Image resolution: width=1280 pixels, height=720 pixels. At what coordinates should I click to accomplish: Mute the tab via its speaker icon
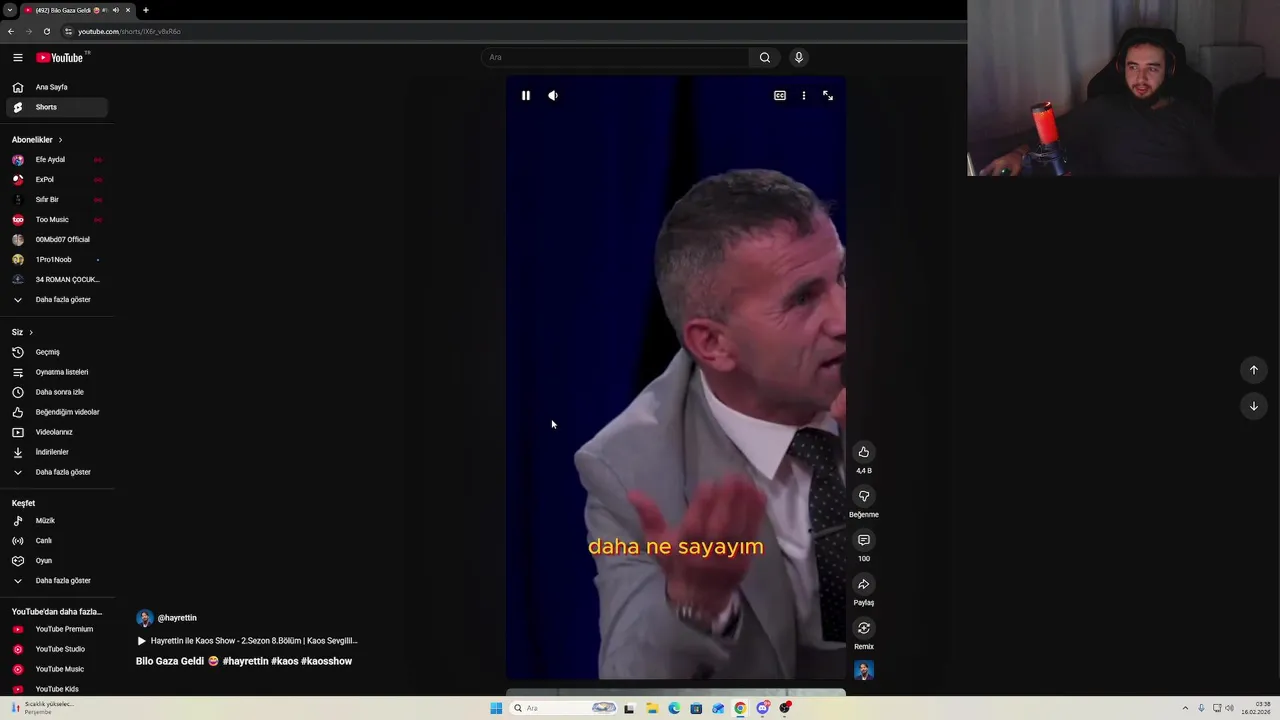[115, 10]
